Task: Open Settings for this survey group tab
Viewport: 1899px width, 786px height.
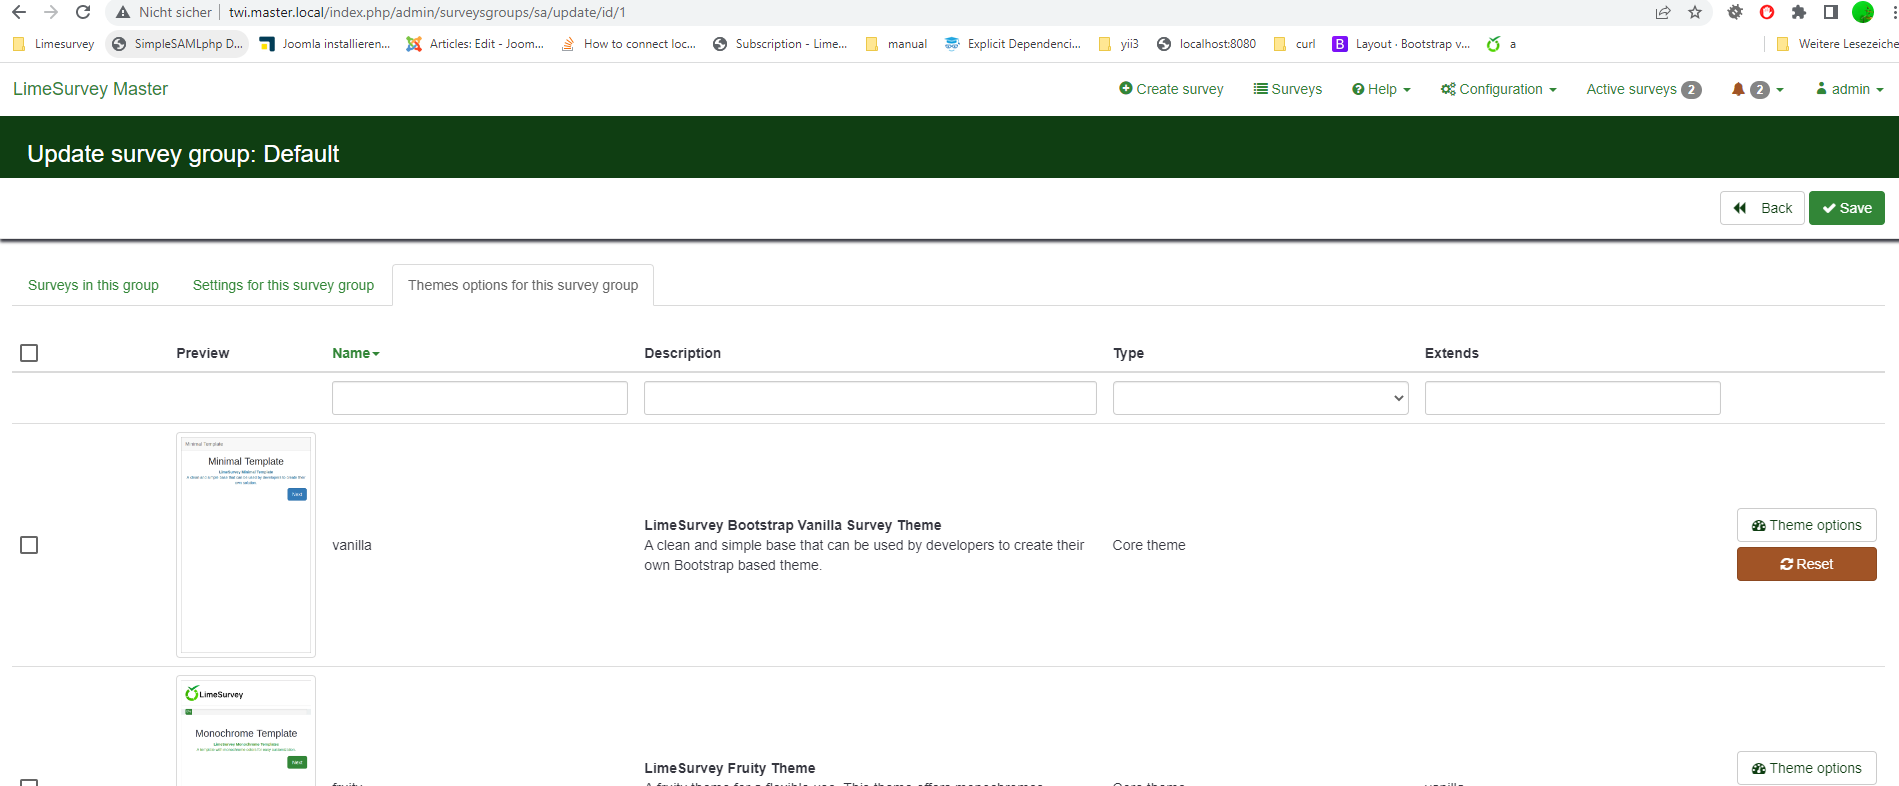Action: coord(283,285)
